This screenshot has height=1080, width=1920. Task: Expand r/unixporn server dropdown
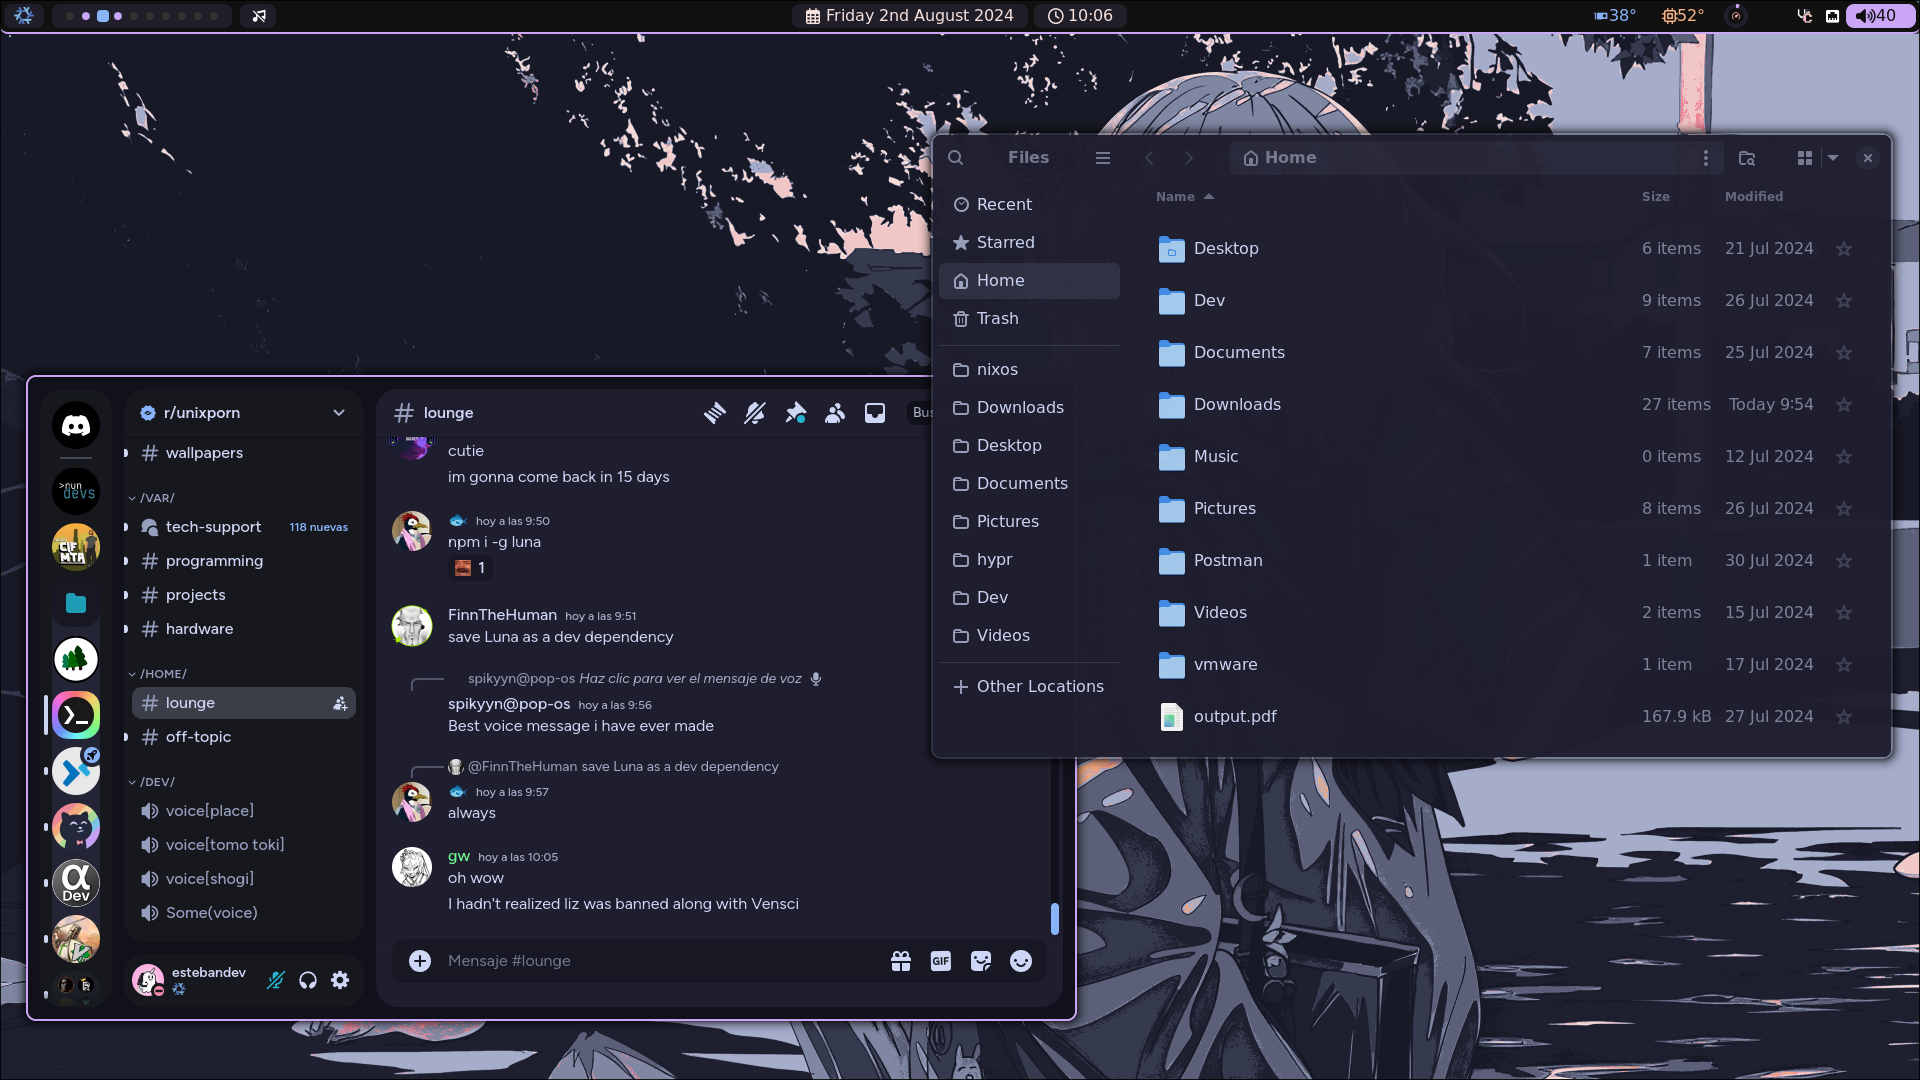(339, 413)
